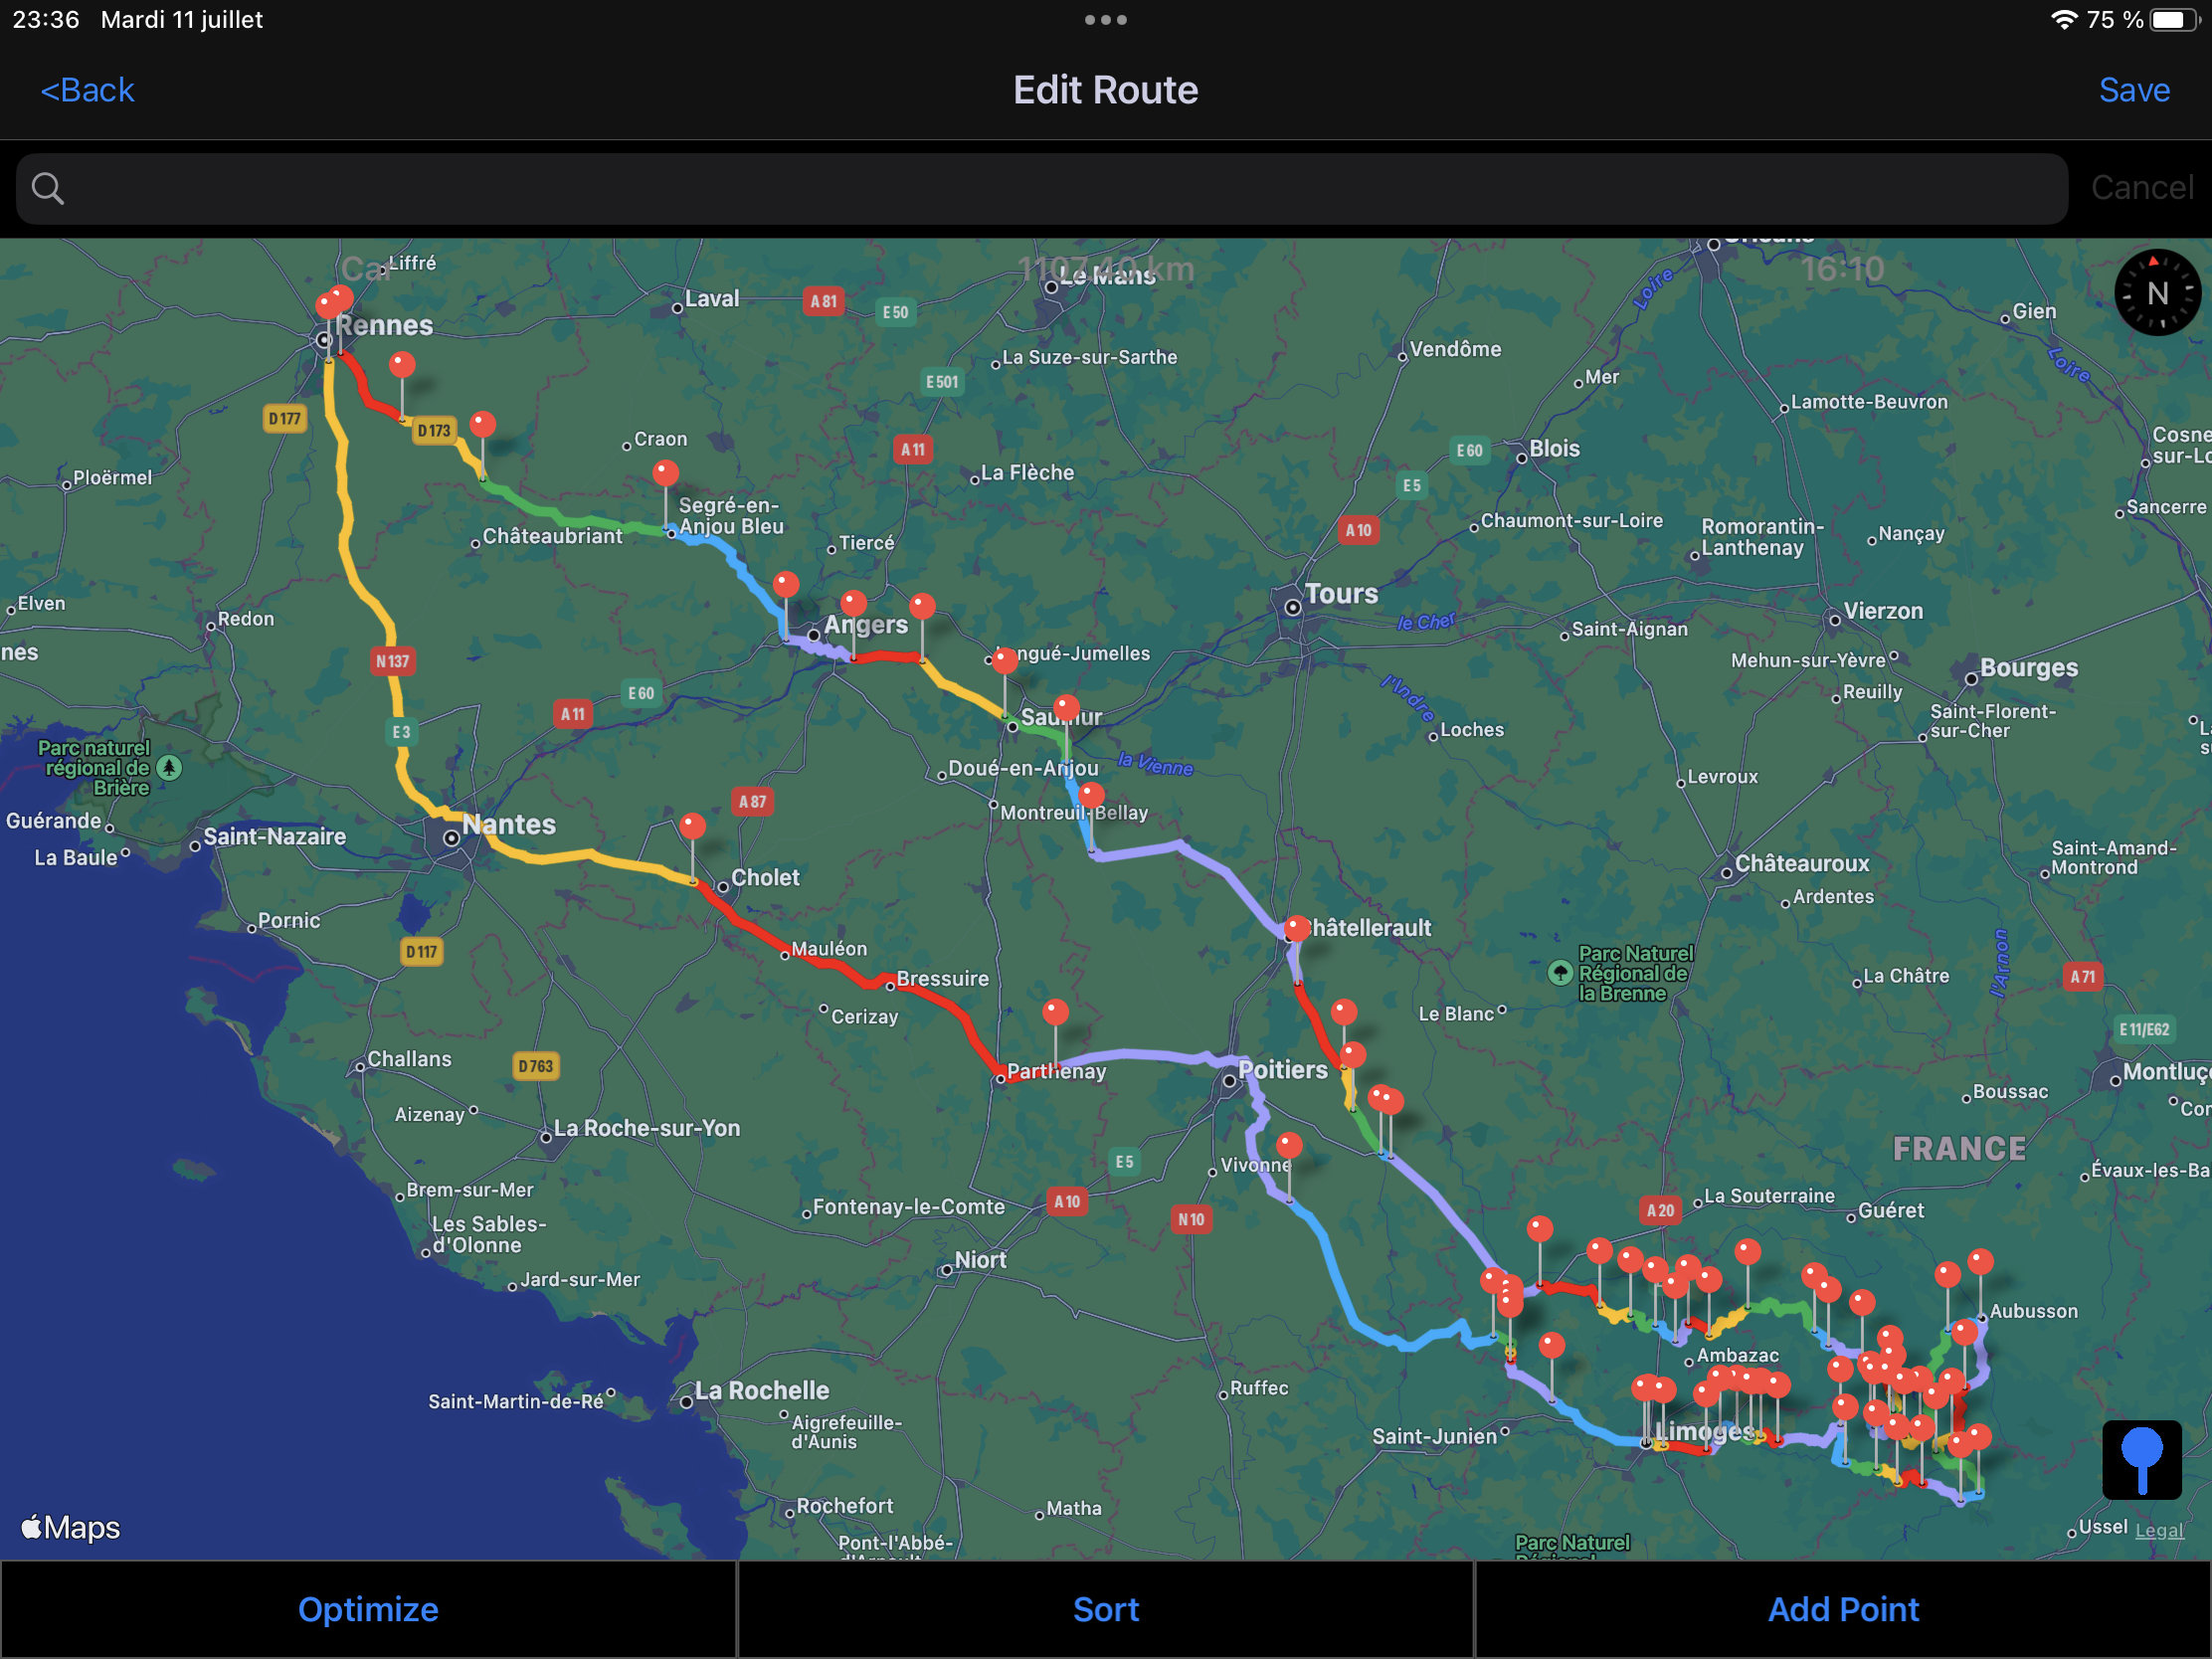
Task: Open the three-dot multitasking menu
Action: [1105, 20]
